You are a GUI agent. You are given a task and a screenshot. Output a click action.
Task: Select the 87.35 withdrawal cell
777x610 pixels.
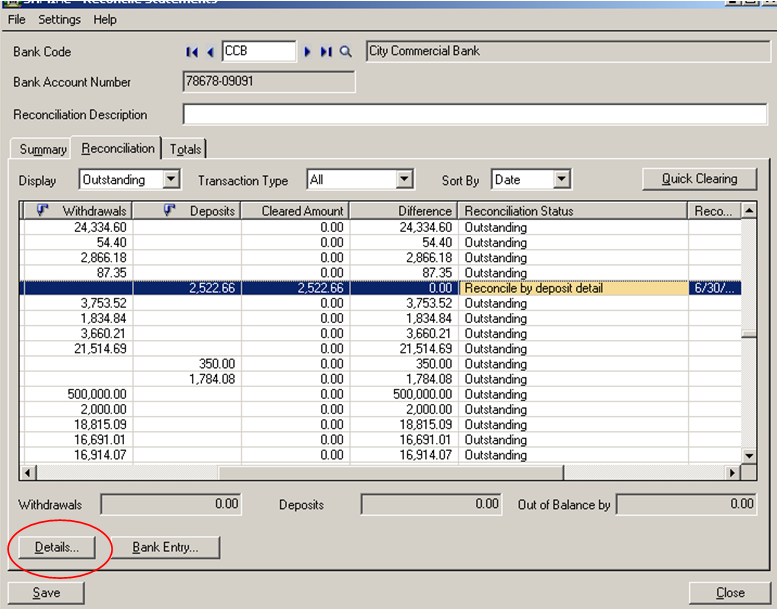coord(78,273)
